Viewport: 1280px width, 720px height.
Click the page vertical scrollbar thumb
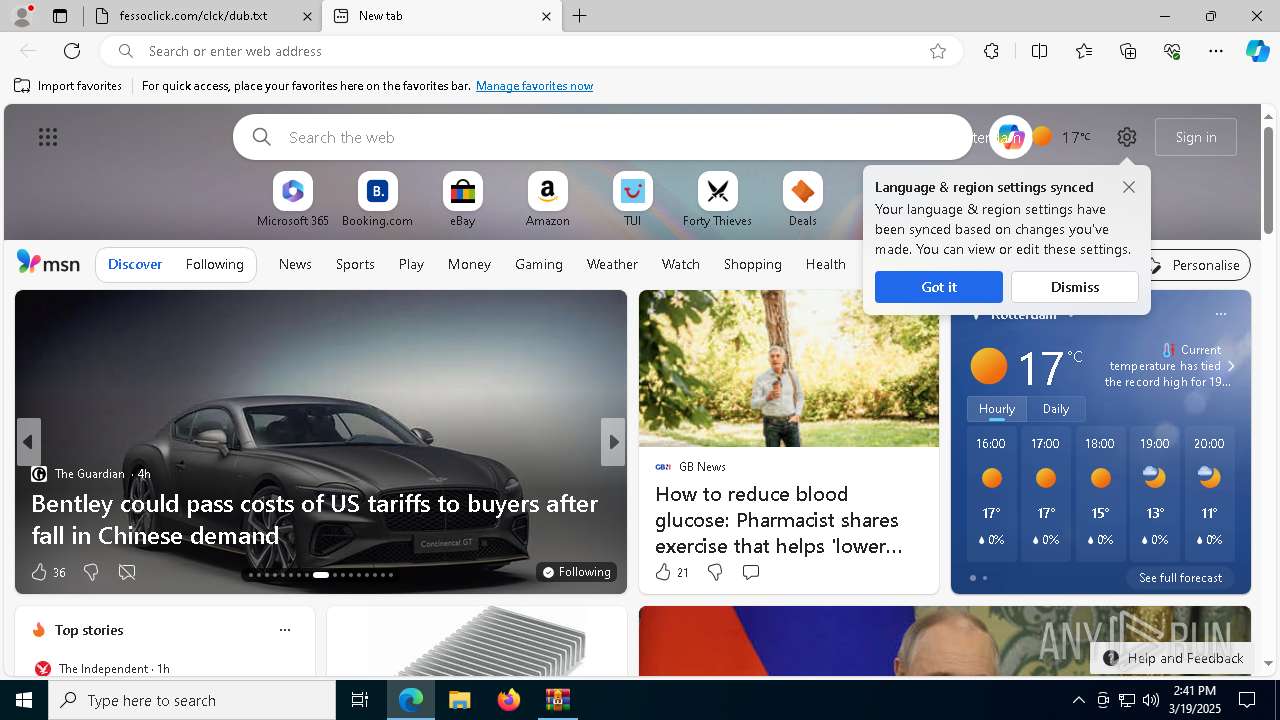[1268, 180]
